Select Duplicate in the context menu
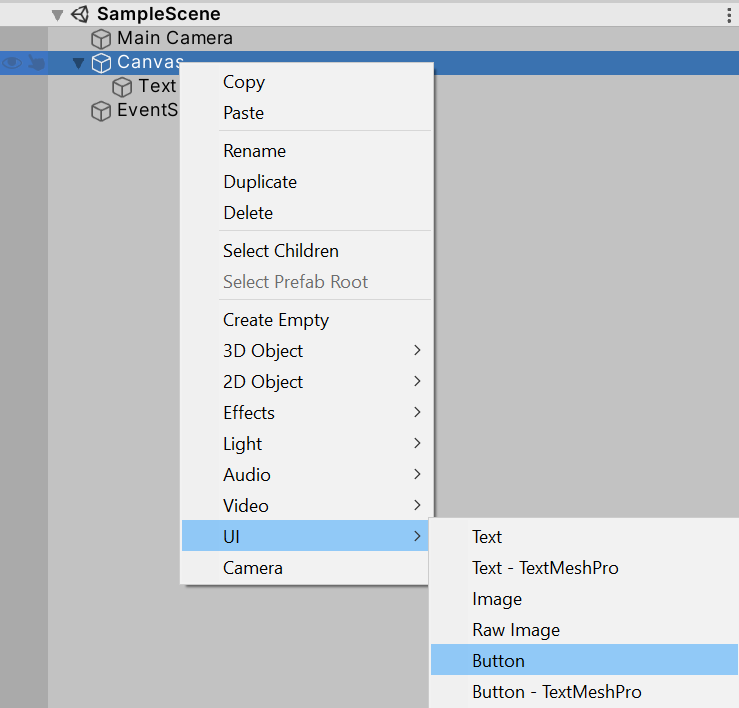This screenshot has width=739, height=708. (260, 182)
